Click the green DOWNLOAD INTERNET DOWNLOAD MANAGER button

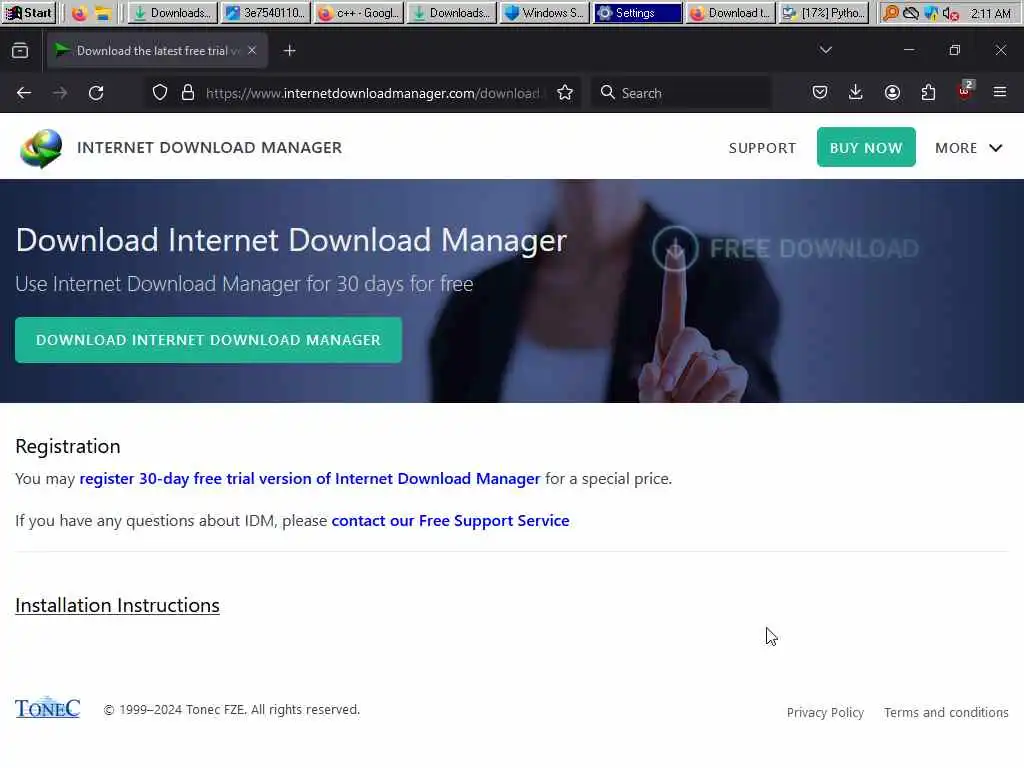pos(208,340)
